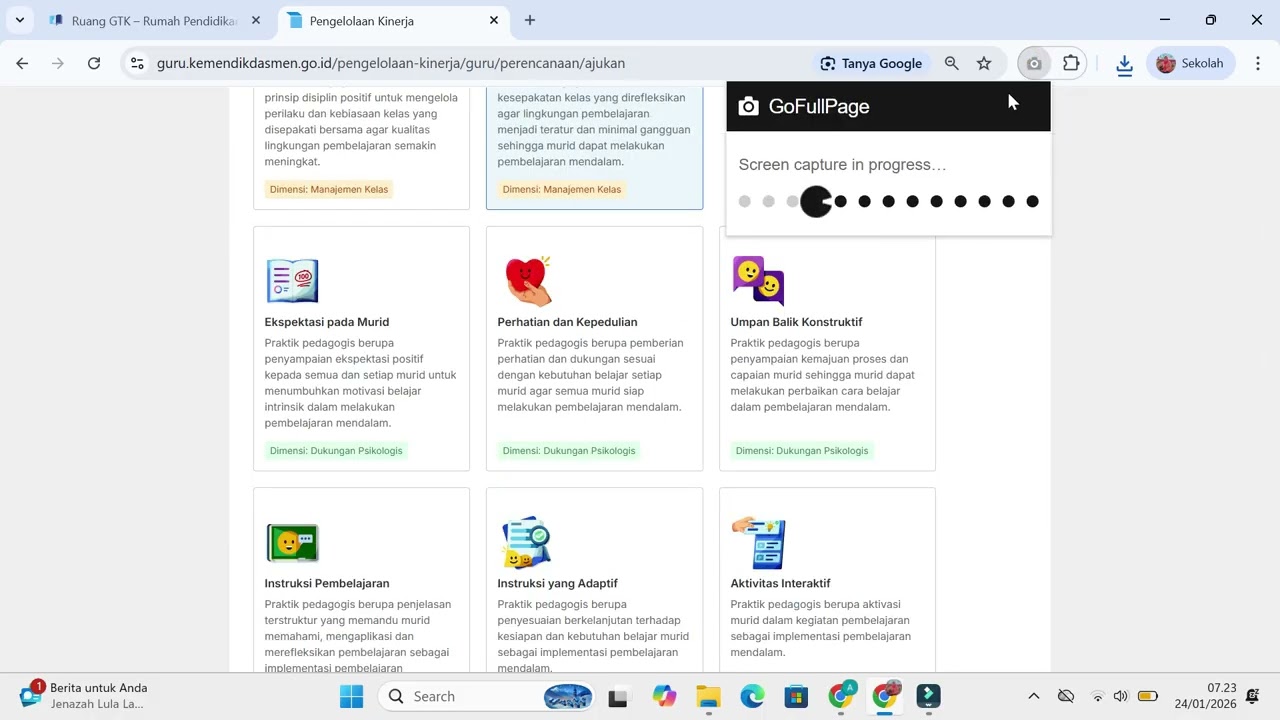The image size is (1280, 720).
Task: Click the GoFullPage title in the popup
Action: (819, 106)
